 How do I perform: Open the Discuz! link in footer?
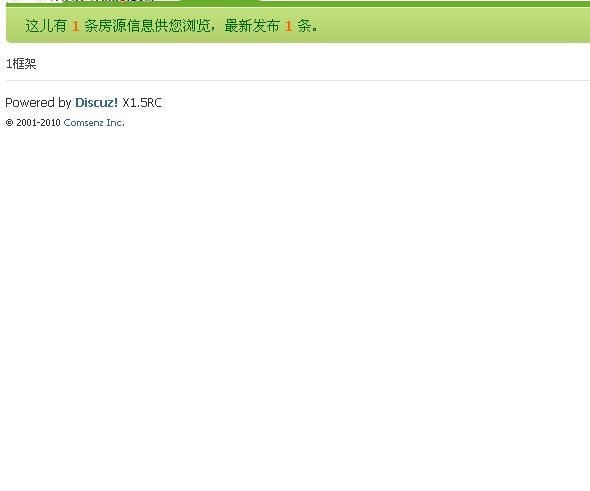pyautogui.click(x=96, y=102)
